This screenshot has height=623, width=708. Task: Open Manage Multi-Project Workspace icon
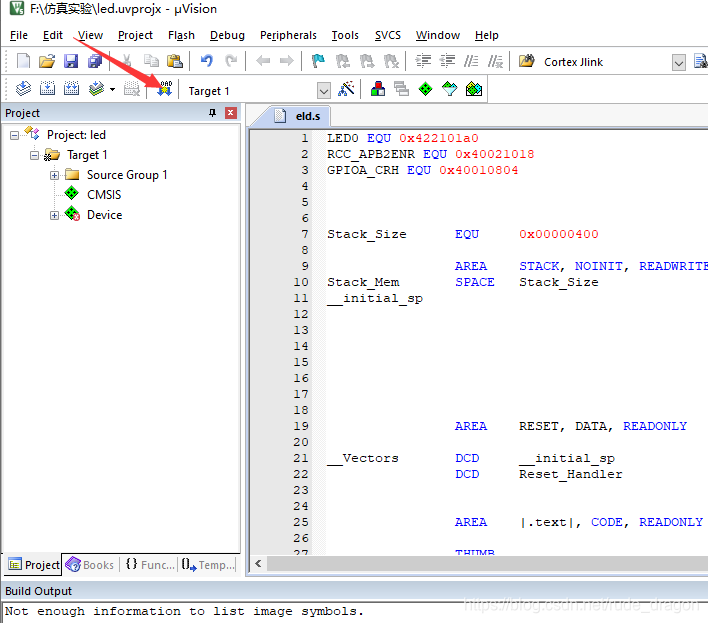[401, 89]
